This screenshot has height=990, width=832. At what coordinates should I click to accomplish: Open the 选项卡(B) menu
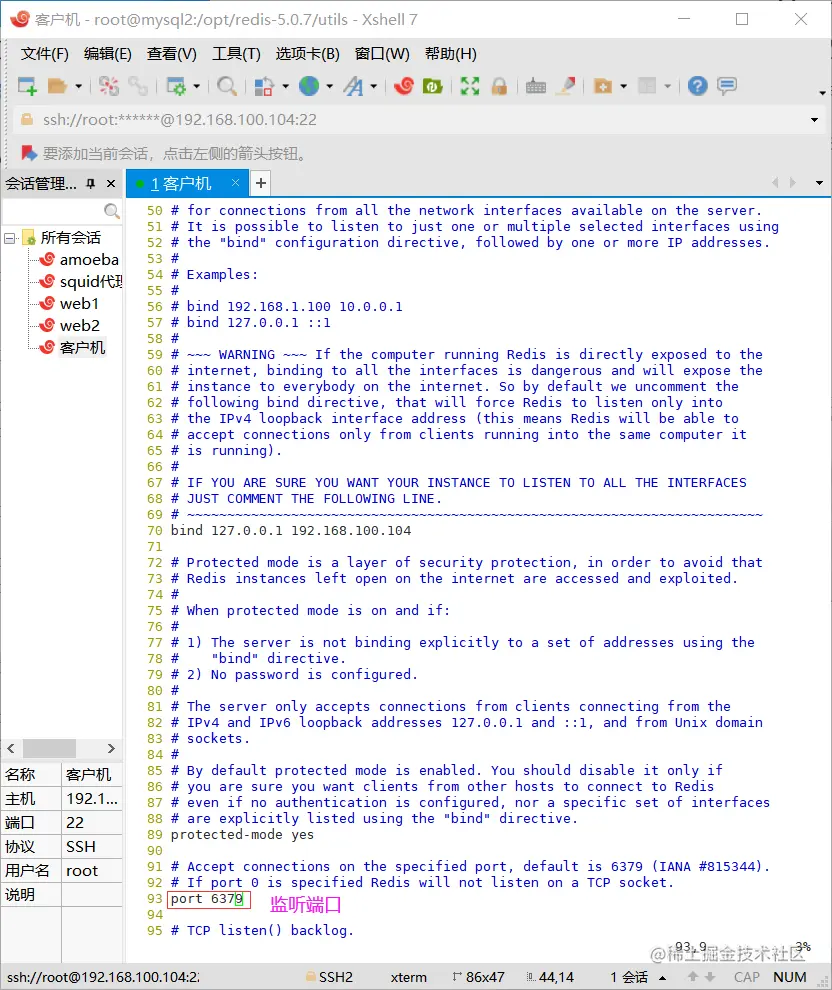[307, 54]
